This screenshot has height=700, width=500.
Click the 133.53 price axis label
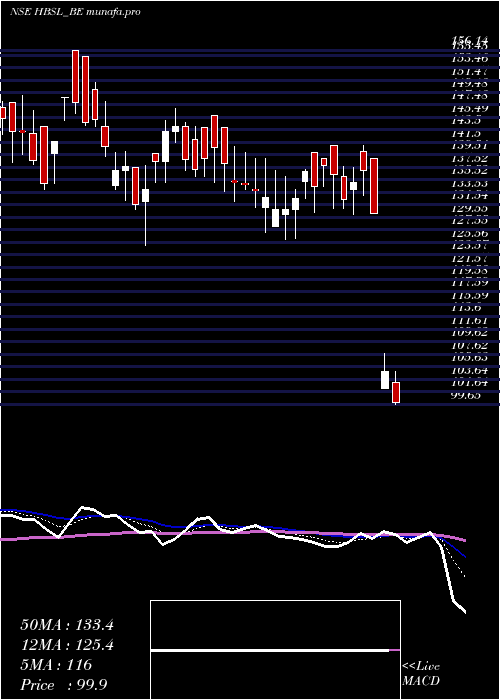coord(469,183)
